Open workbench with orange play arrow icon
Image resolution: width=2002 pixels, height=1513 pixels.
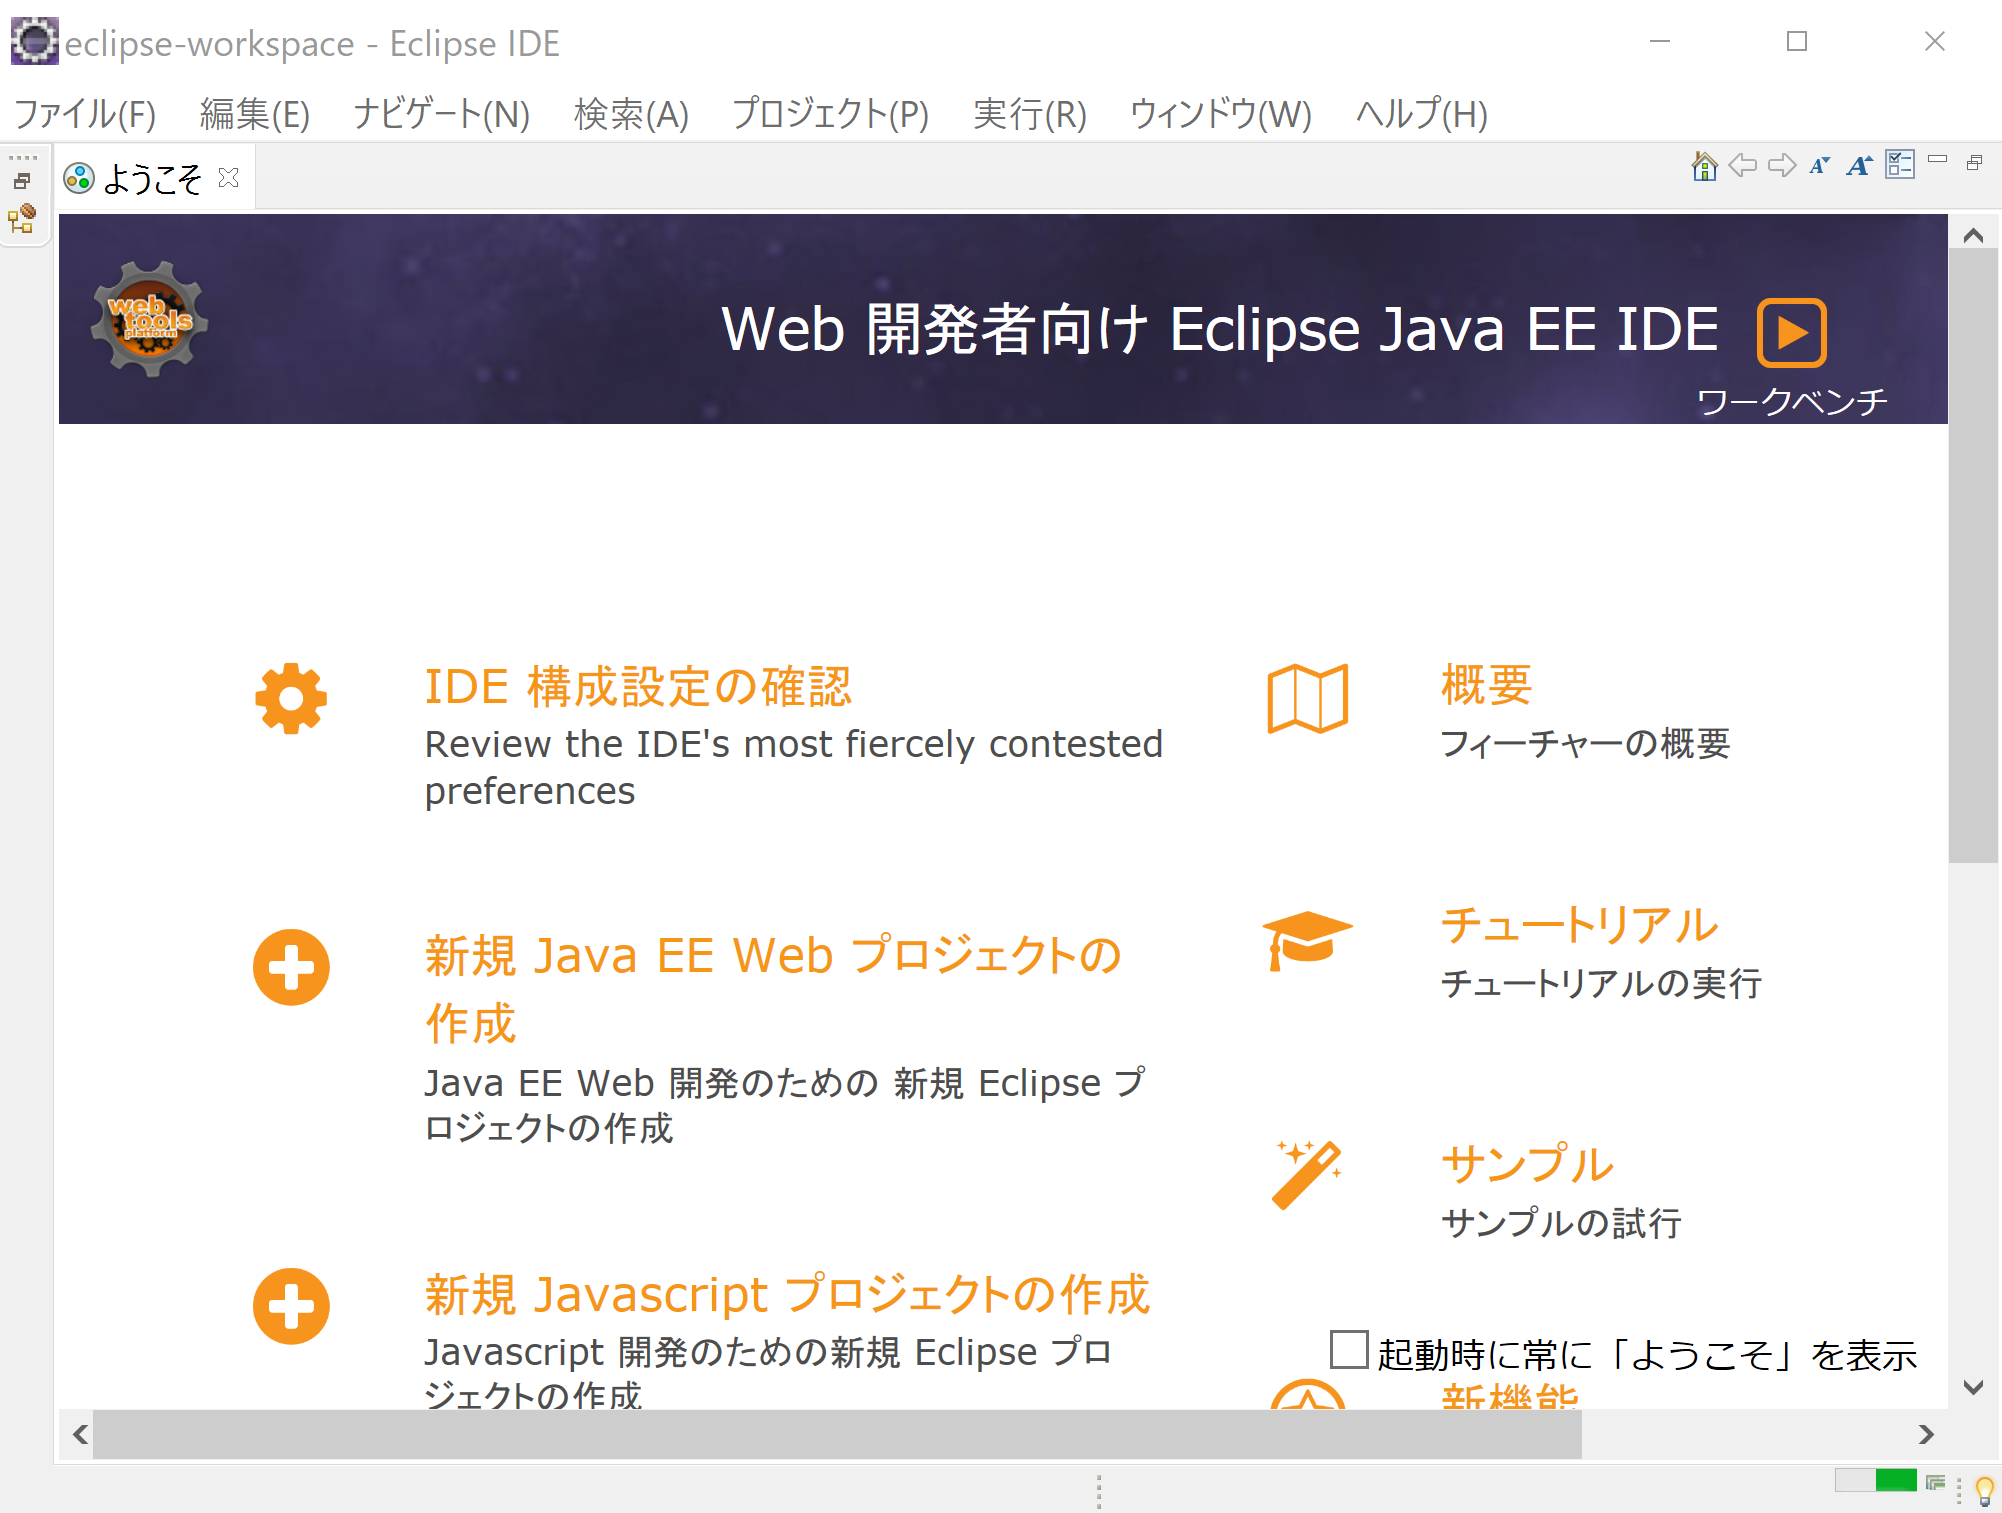(x=1791, y=333)
